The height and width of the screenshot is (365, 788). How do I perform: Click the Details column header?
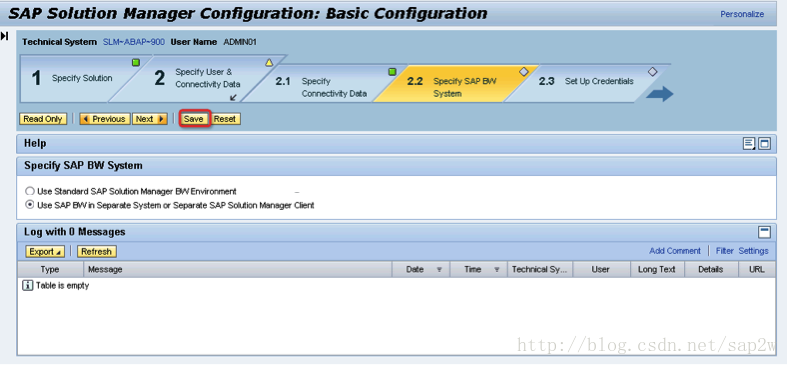tap(711, 269)
